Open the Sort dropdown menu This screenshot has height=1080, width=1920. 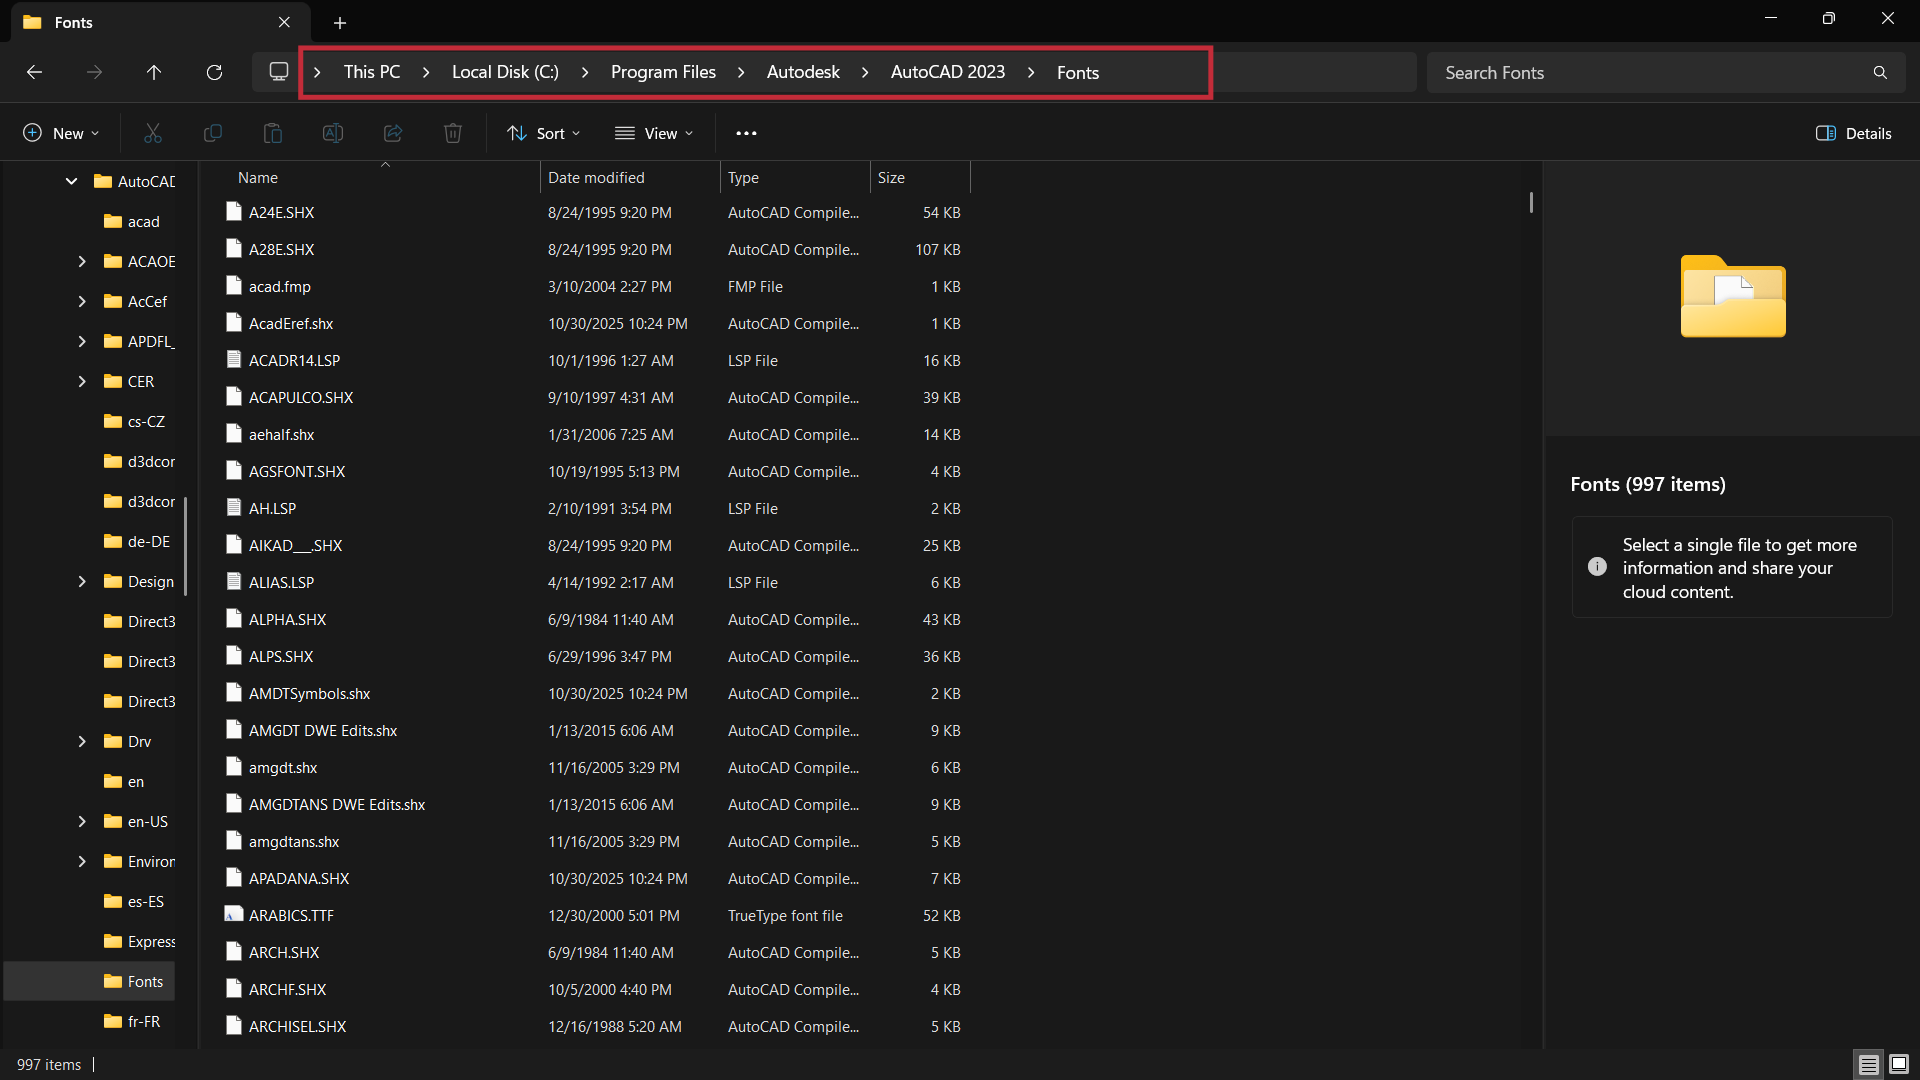544,133
